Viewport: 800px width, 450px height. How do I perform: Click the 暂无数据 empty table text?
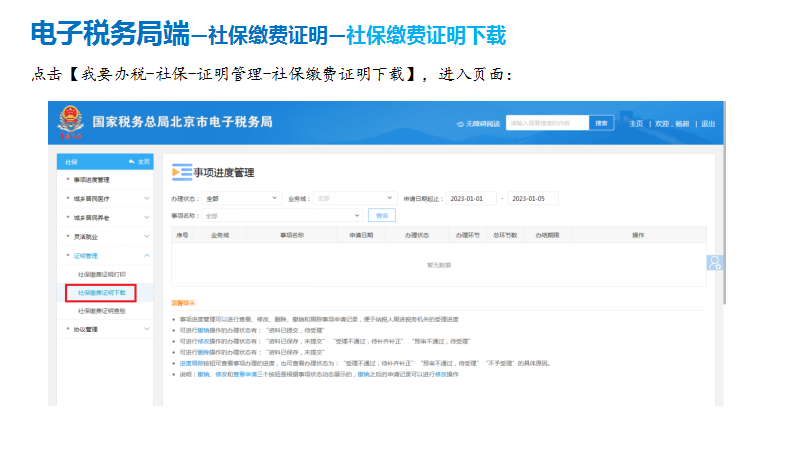(x=439, y=265)
